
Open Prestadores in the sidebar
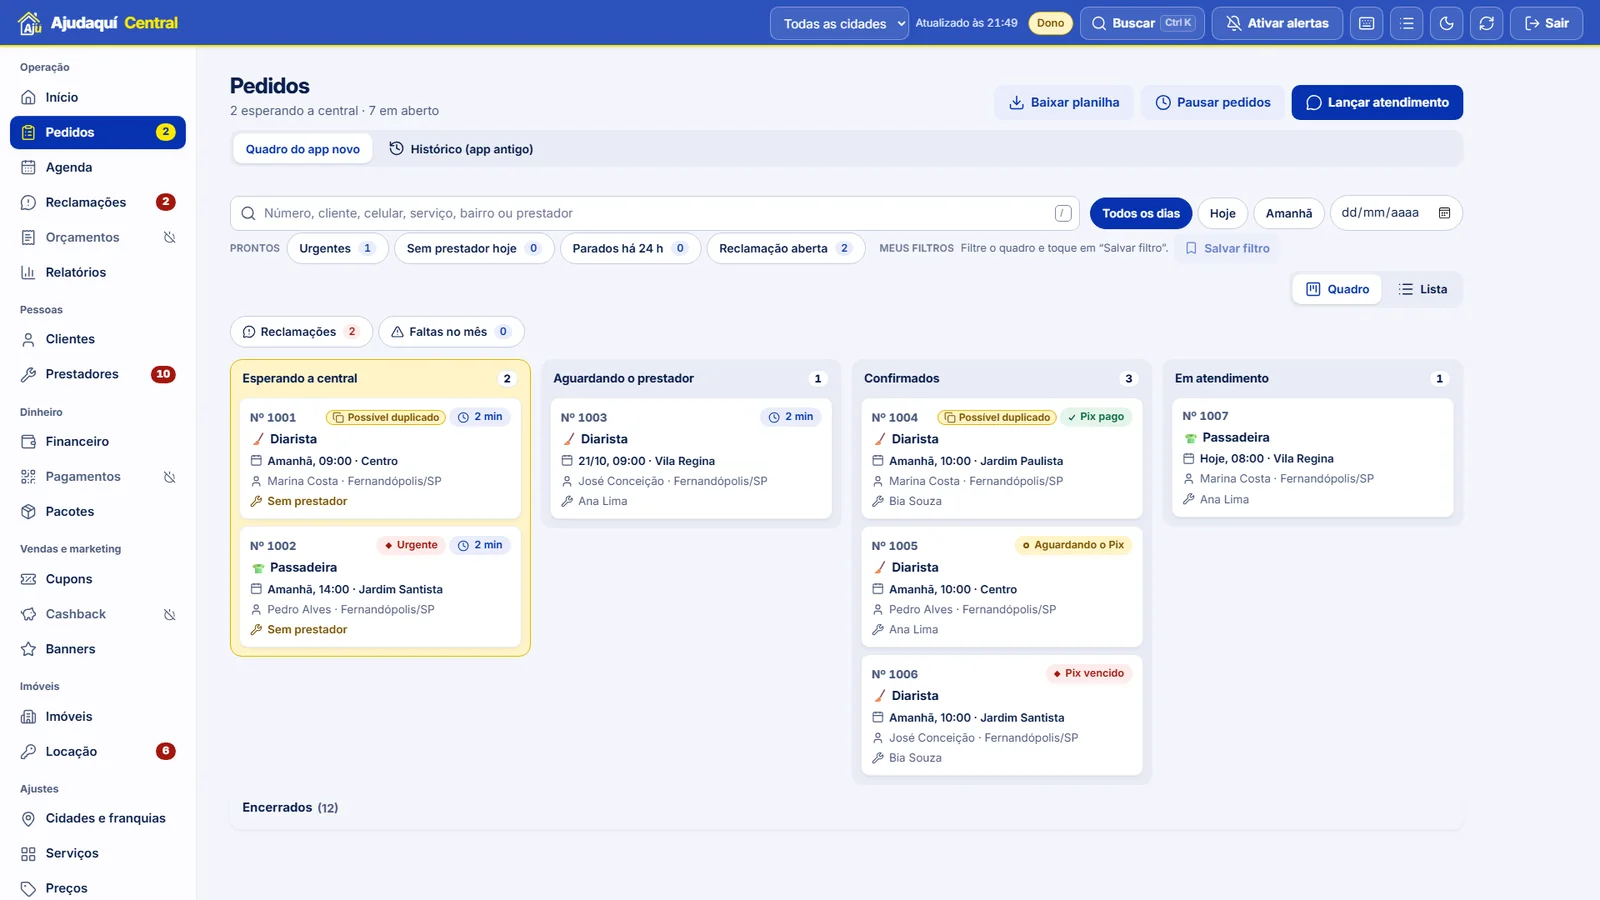point(98,374)
